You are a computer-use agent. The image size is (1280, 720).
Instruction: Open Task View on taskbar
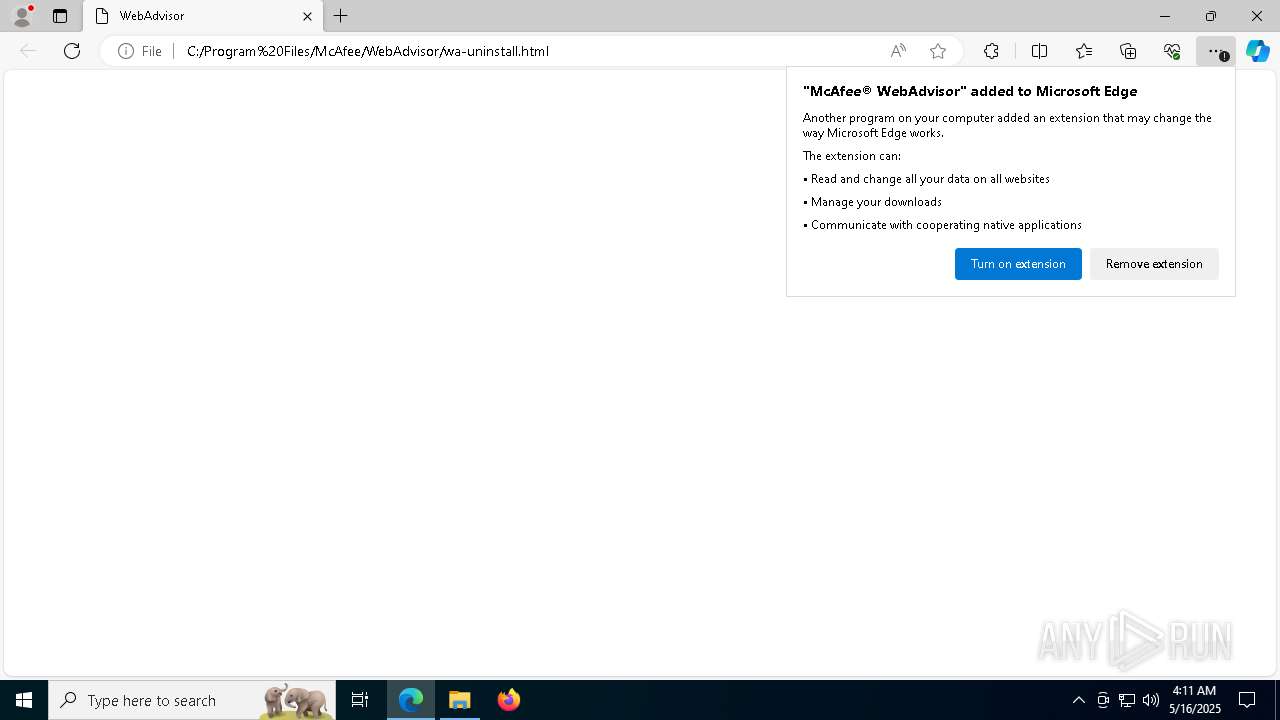click(360, 700)
